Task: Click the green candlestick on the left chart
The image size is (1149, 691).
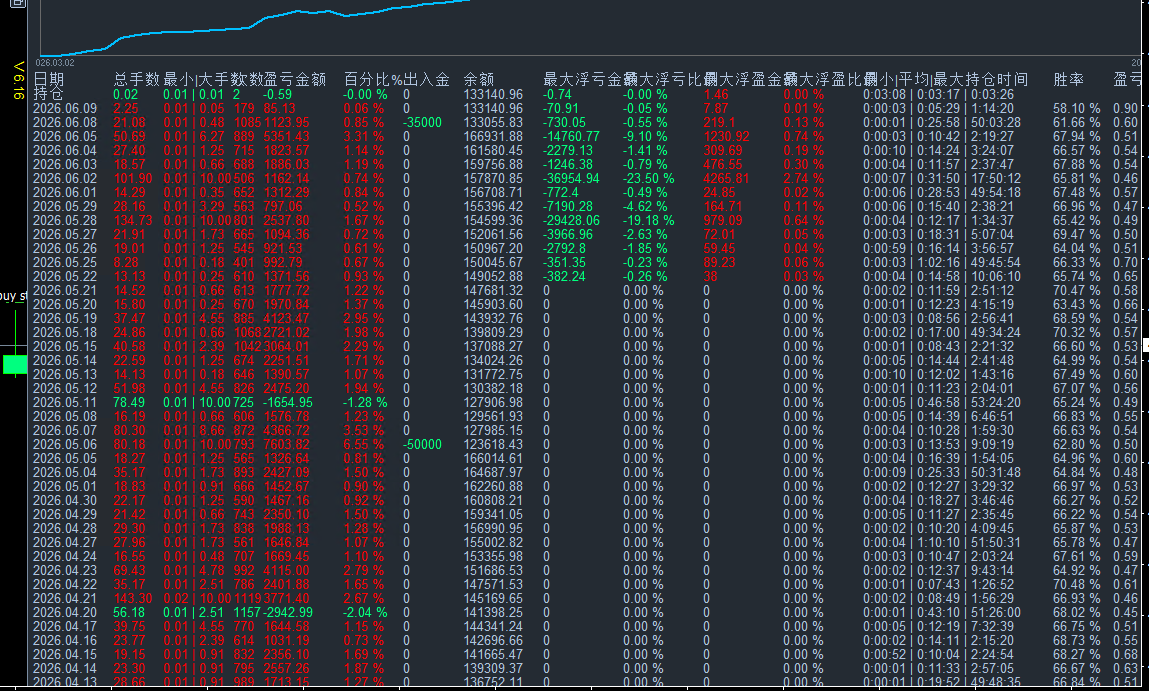Action: (x=15, y=363)
